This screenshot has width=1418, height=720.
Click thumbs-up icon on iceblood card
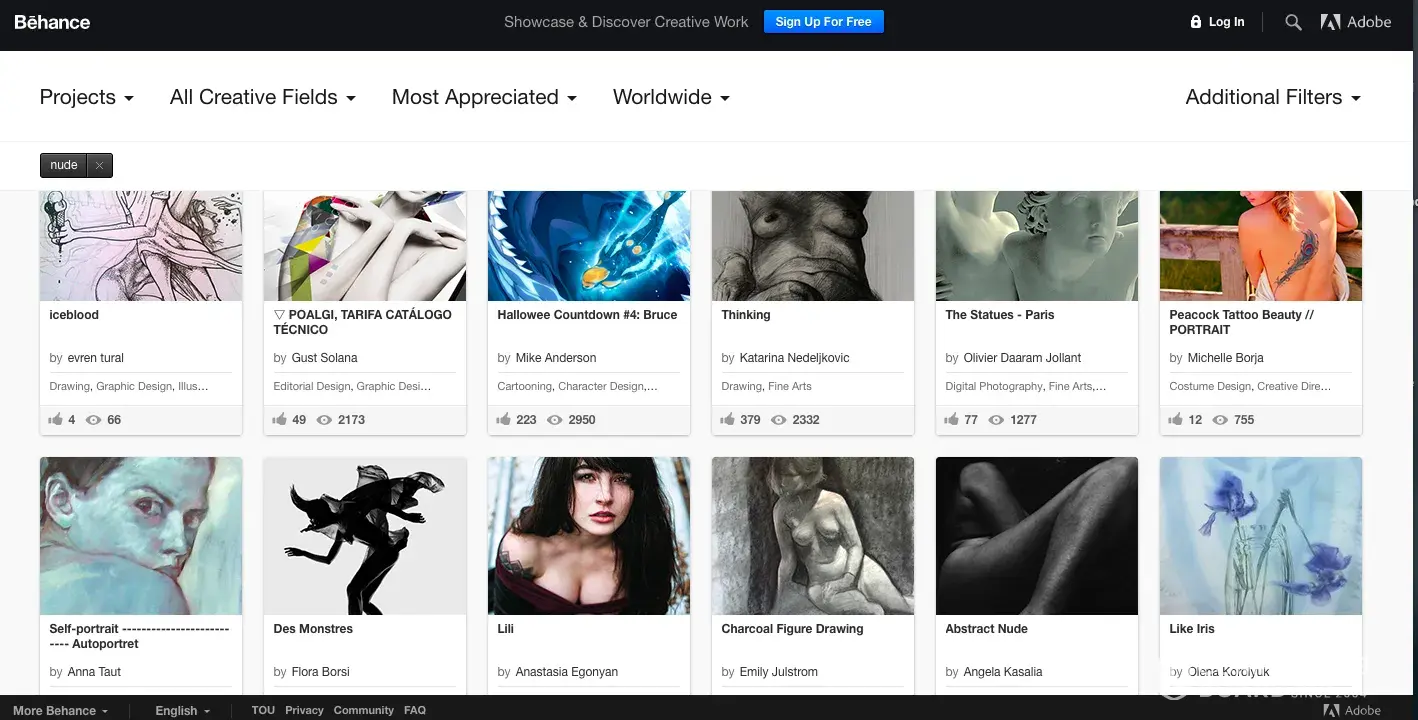pyautogui.click(x=56, y=420)
